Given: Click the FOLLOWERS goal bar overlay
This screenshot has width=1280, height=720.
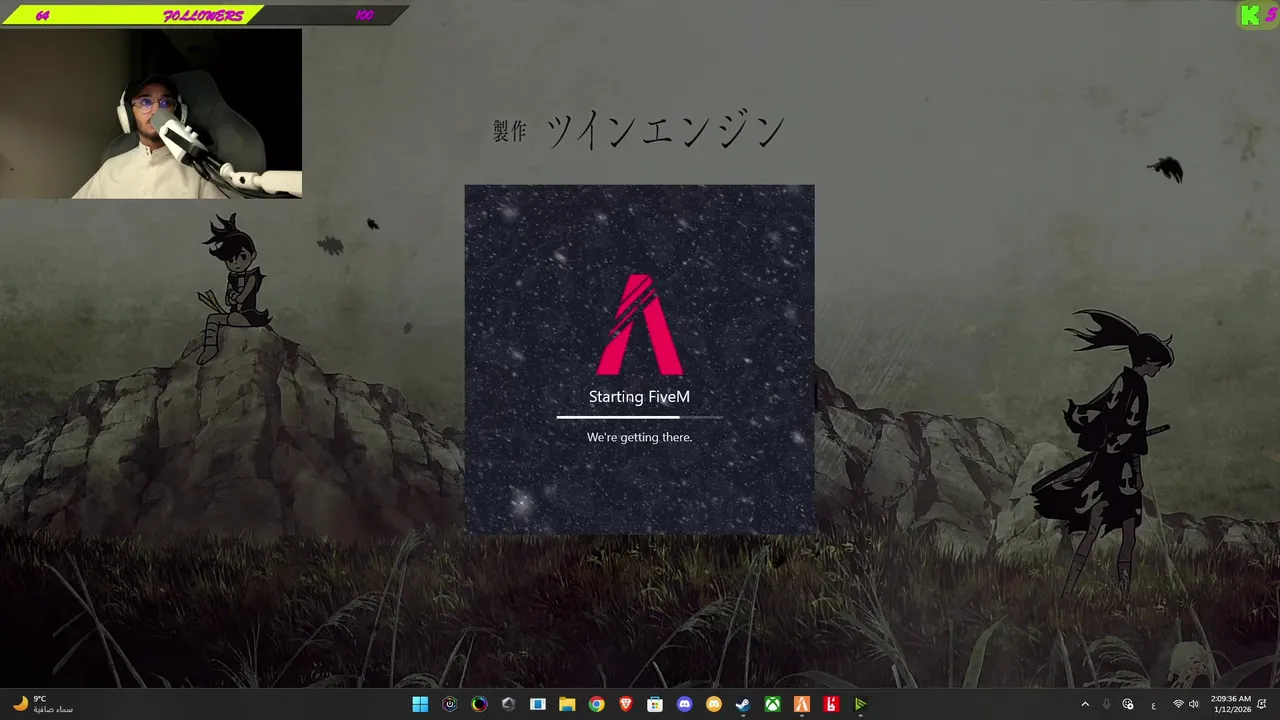Looking at the screenshot, I should pyautogui.click(x=204, y=15).
